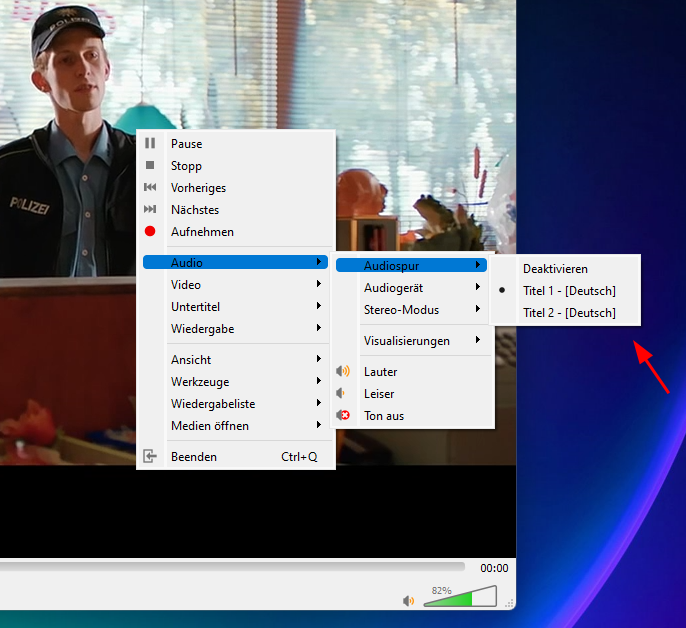The height and width of the screenshot is (628, 686).
Task: Click the Stopp square icon
Action: (x=150, y=165)
